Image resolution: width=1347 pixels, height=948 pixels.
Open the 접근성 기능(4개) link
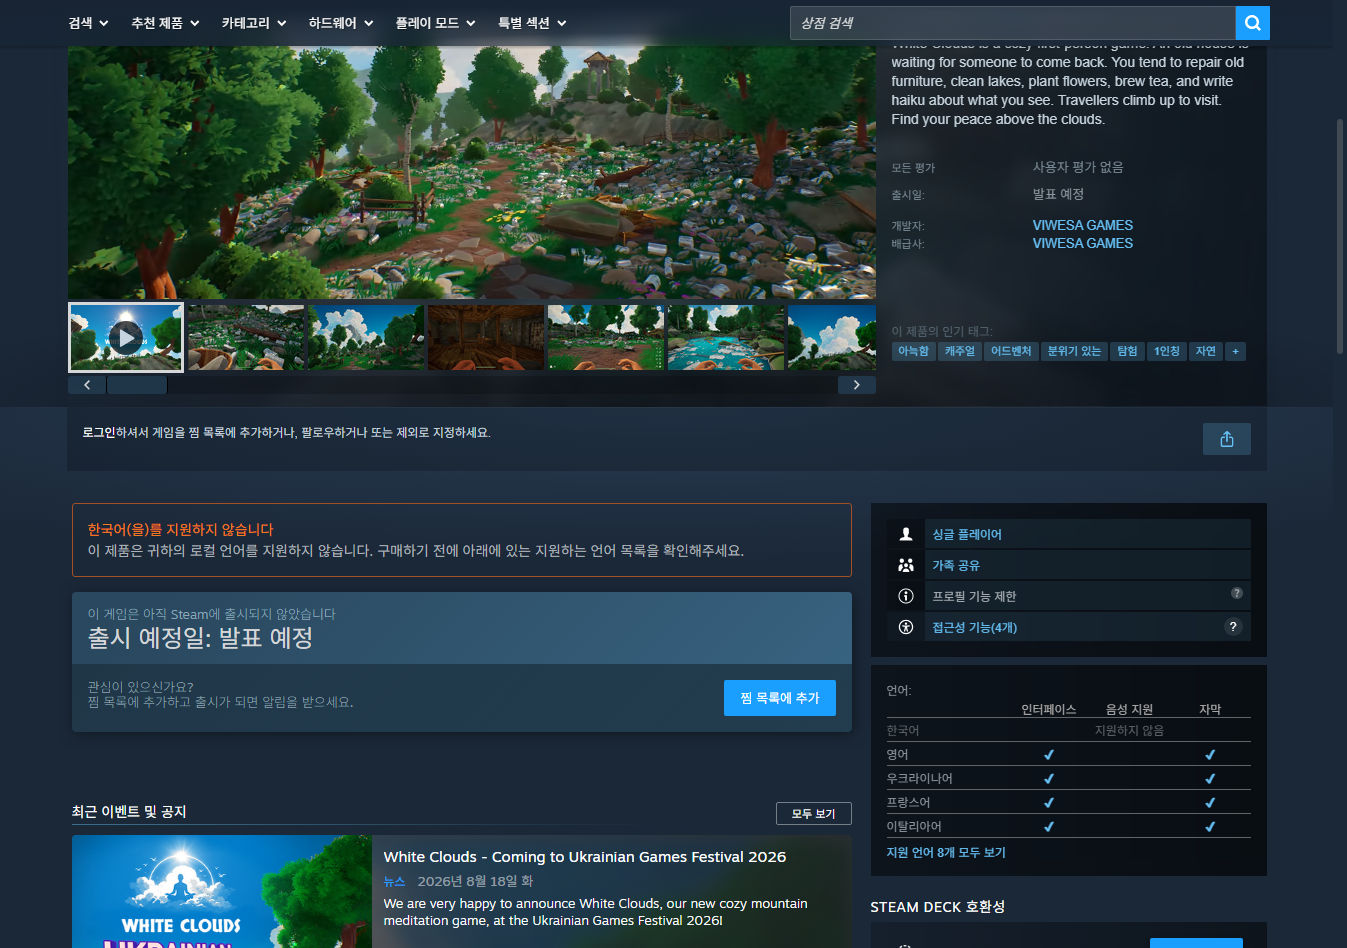(975, 628)
